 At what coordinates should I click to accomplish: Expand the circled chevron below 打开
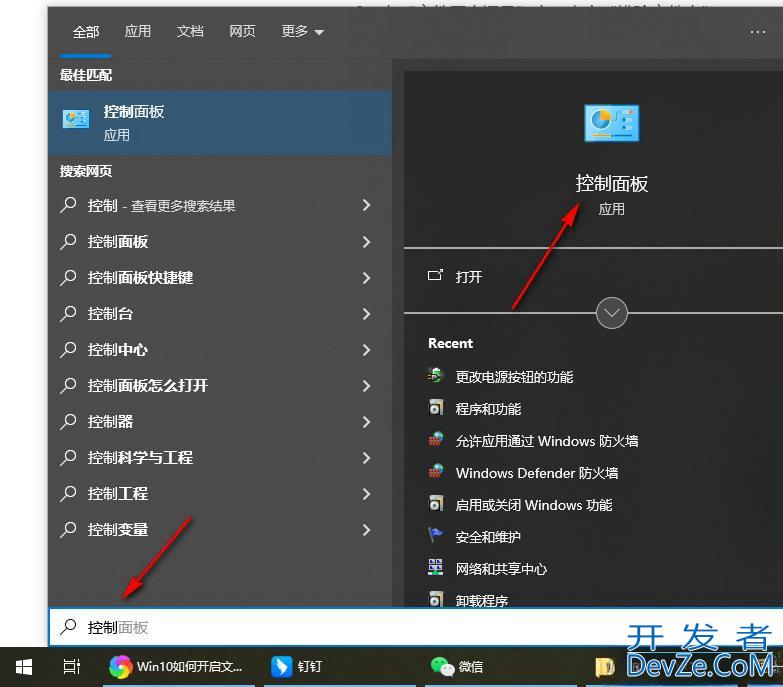(x=611, y=313)
